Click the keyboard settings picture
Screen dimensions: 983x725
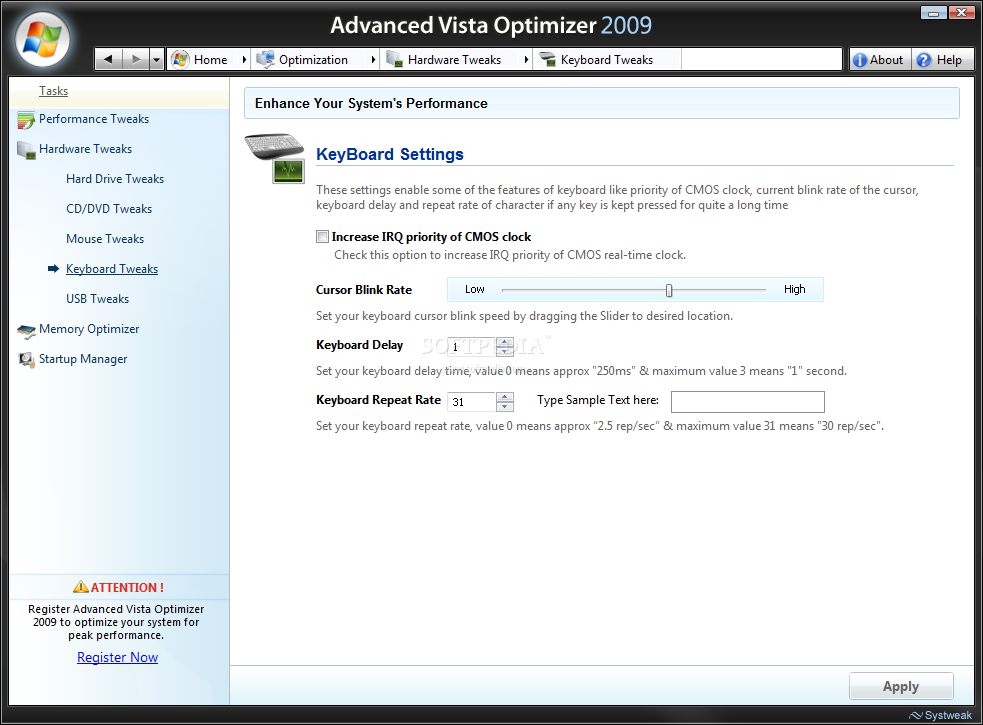click(x=276, y=157)
